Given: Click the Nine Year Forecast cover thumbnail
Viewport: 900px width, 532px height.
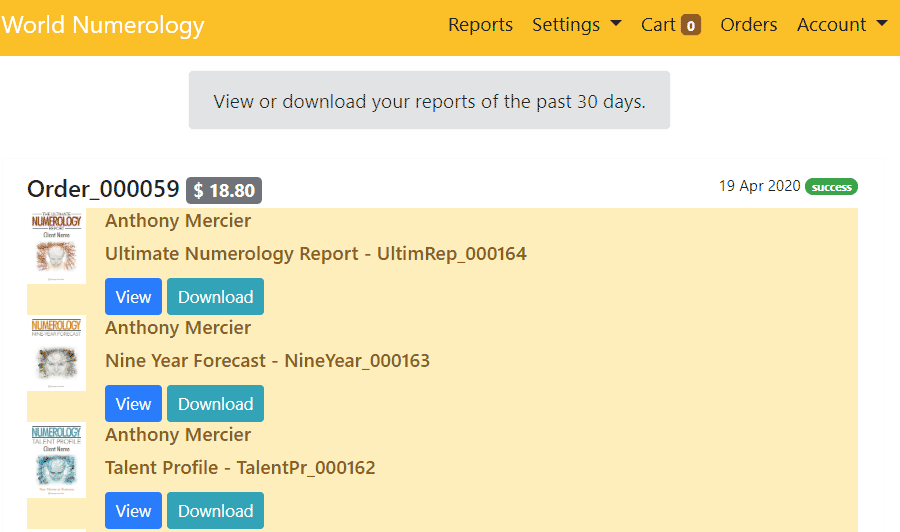Looking at the screenshot, I should coord(56,353).
